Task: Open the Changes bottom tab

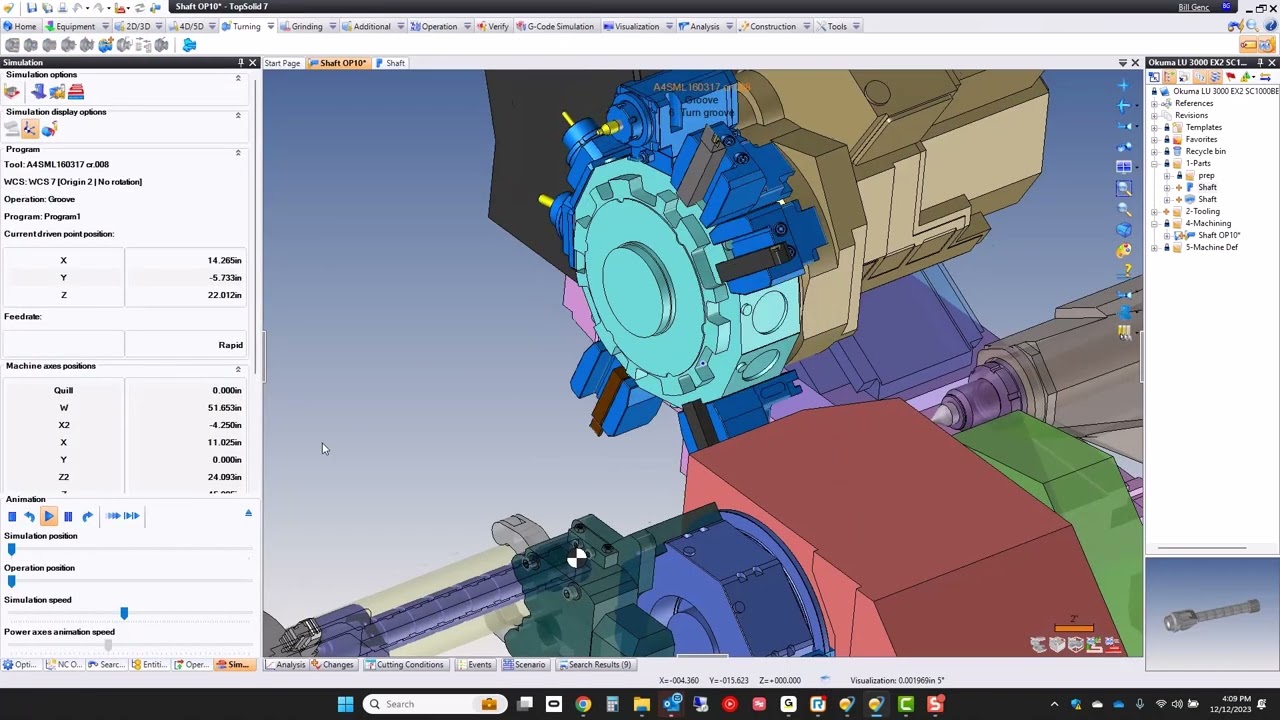Action: point(332,664)
